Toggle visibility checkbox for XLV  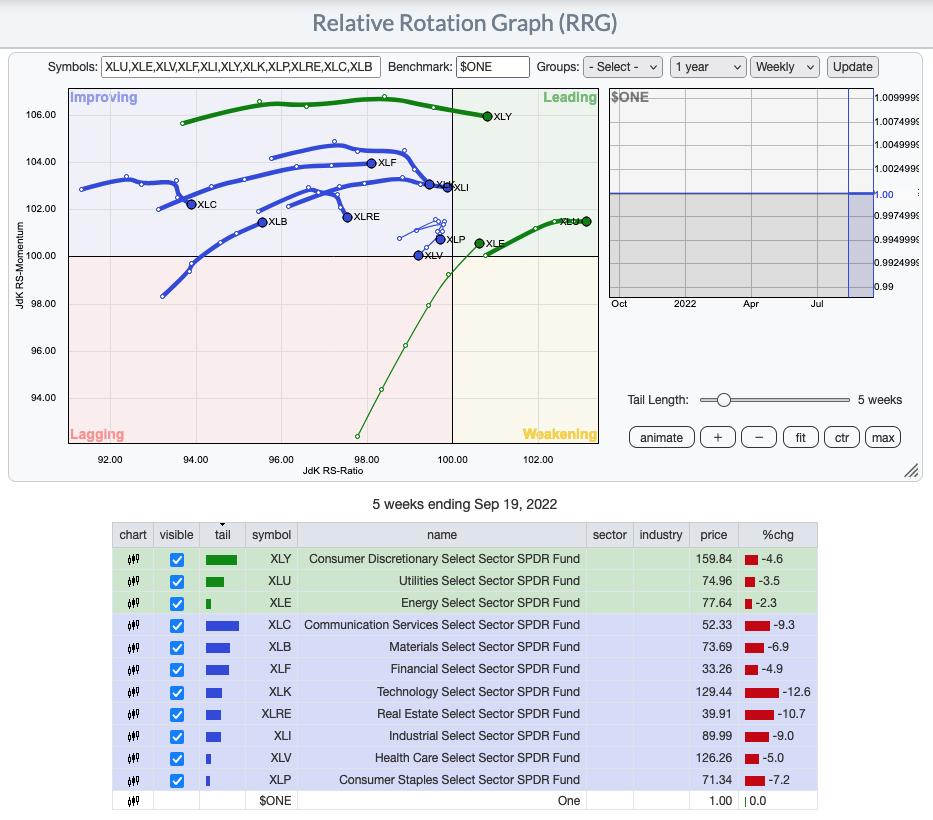[x=177, y=758]
